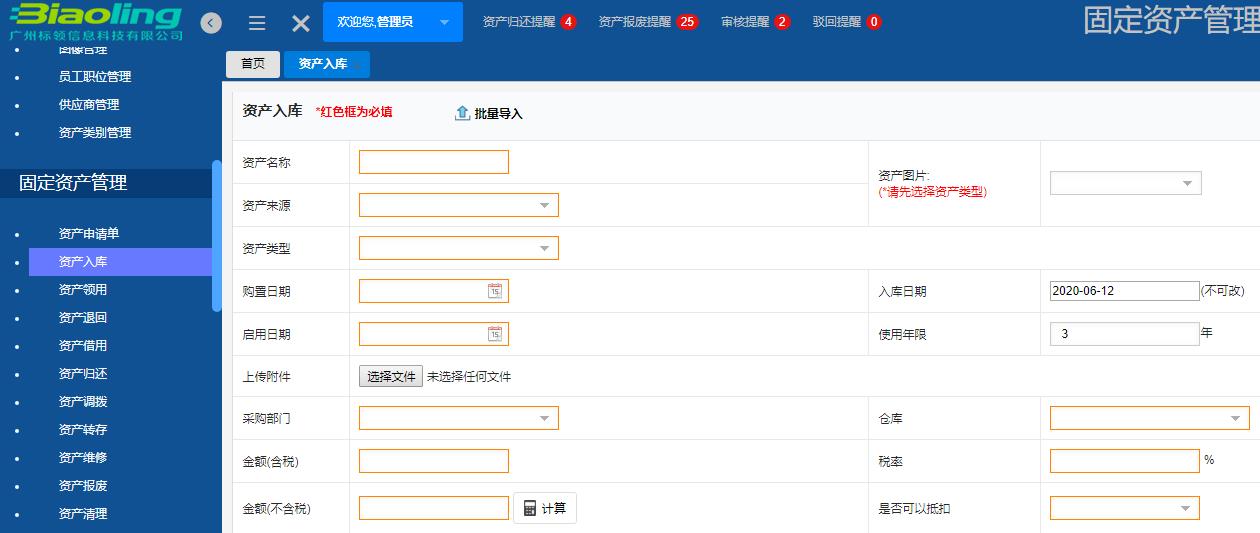The image size is (1260, 533).
Task: Collapse sidebar with the left arrow icon
Action: coord(211,23)
